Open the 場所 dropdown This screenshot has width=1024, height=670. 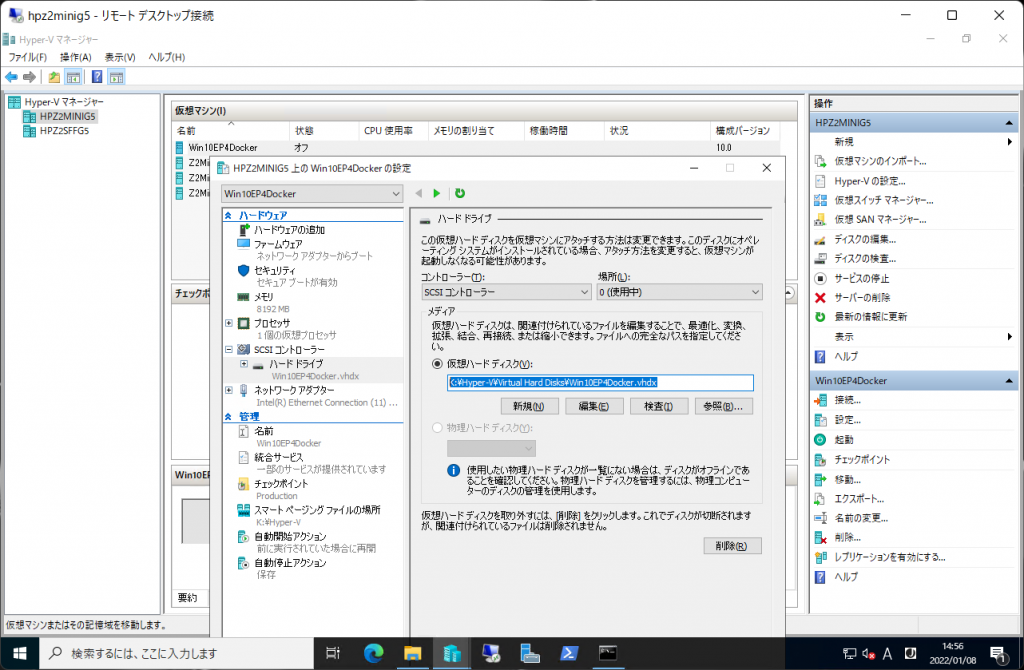(679, 292)
